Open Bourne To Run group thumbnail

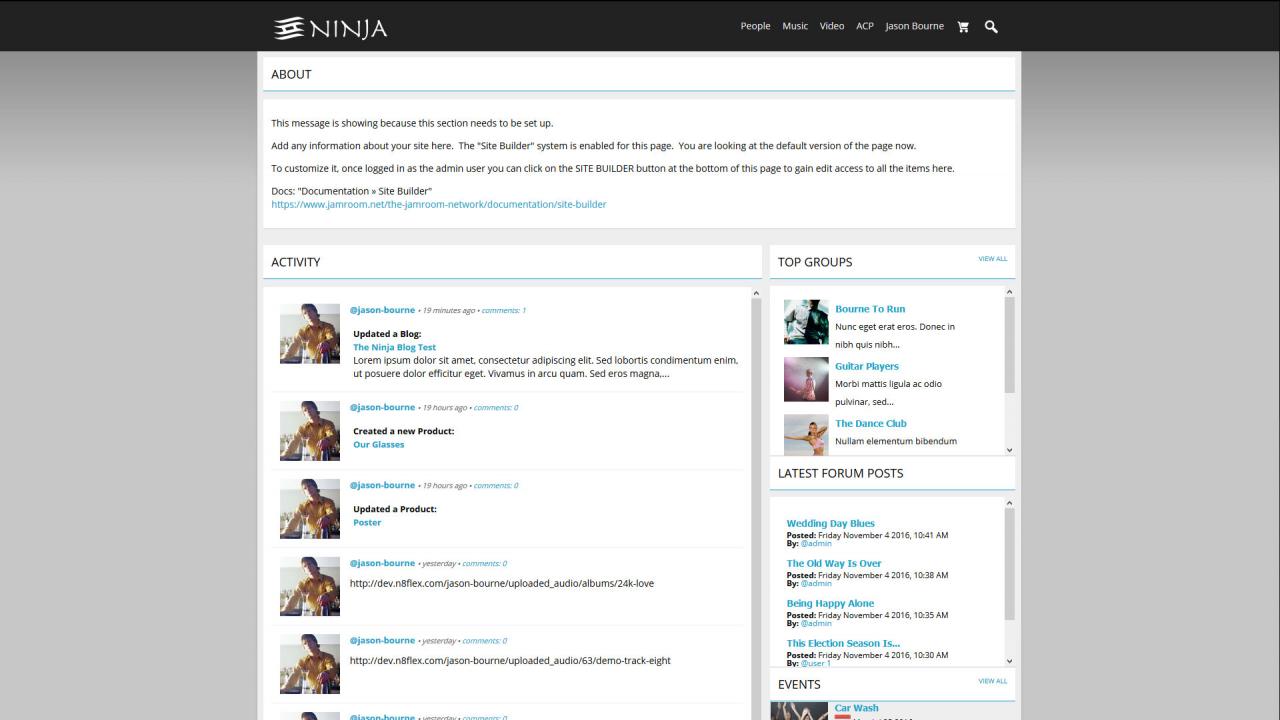806,322
